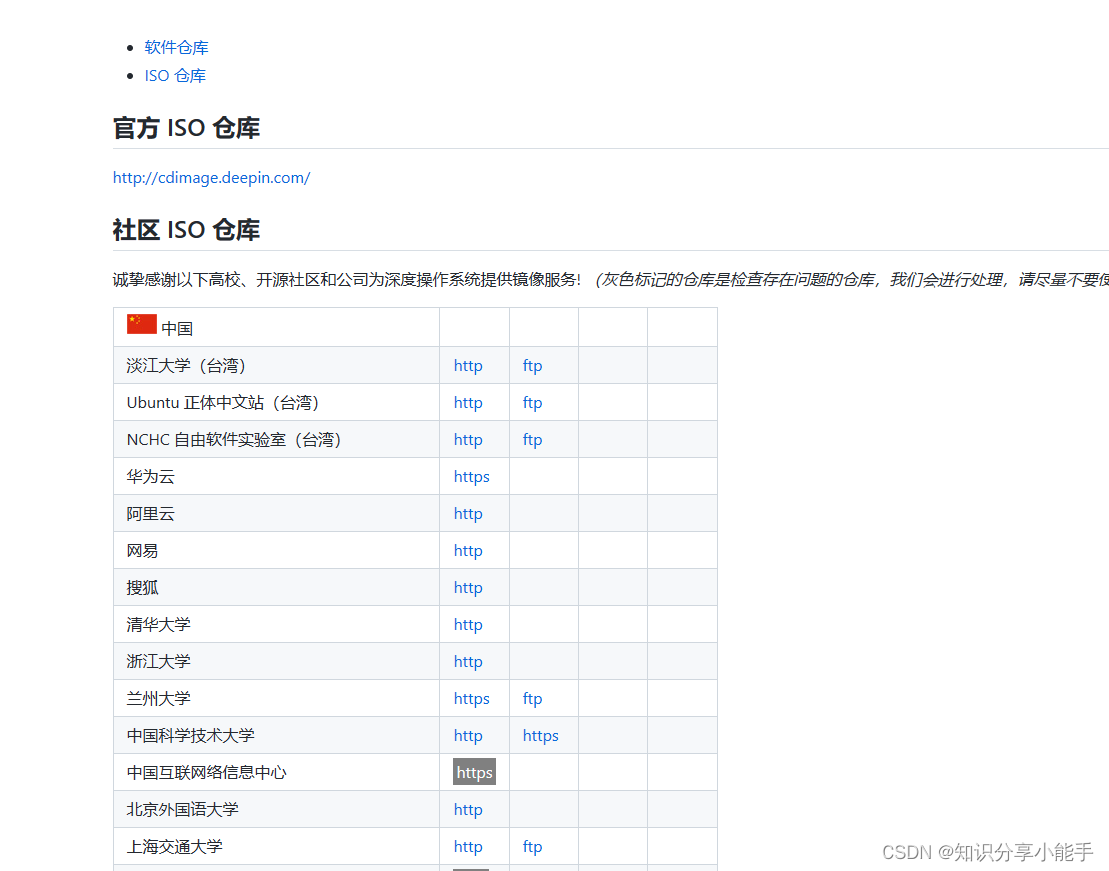The height and width of the screenshot is (871, 1109).
Task: Click the 兰州大学 row name
Action: pos(158,698)
